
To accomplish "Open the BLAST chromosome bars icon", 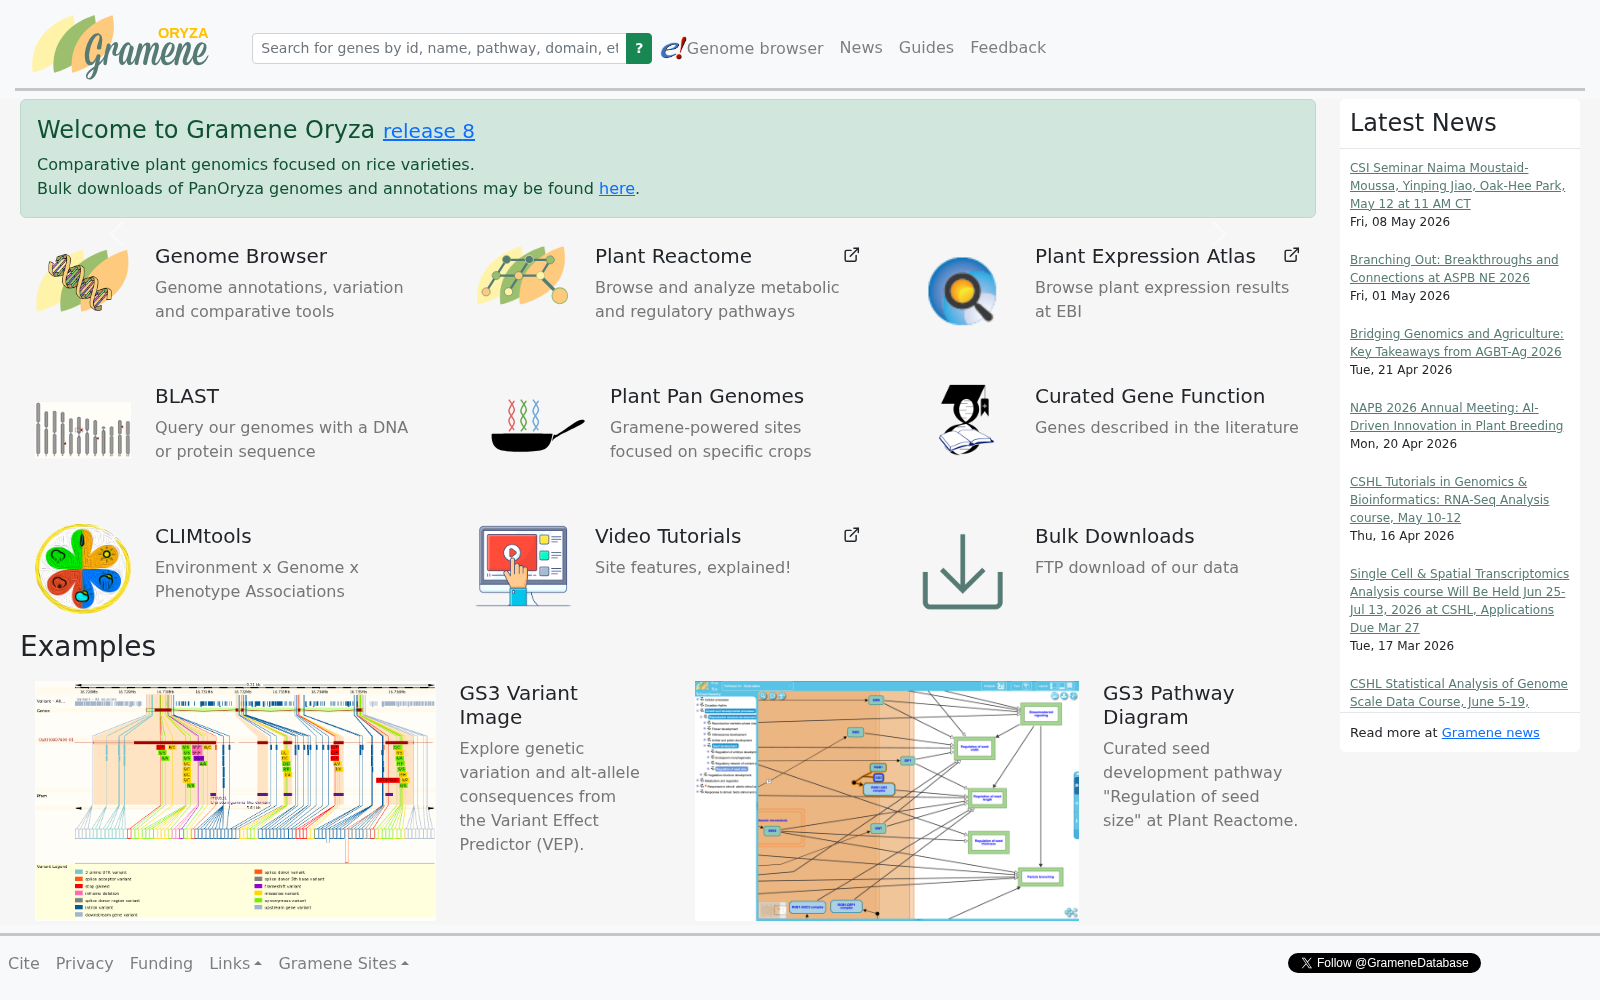I will pyautogui.click(x=83, y=429).
